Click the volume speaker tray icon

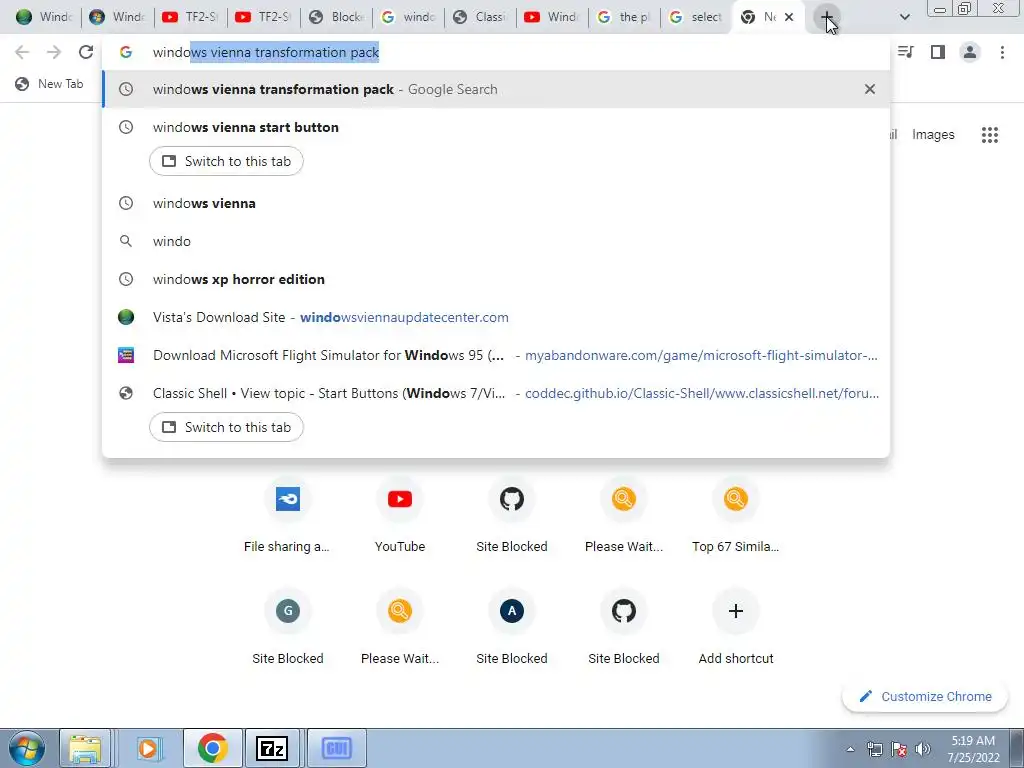[923, 749]
